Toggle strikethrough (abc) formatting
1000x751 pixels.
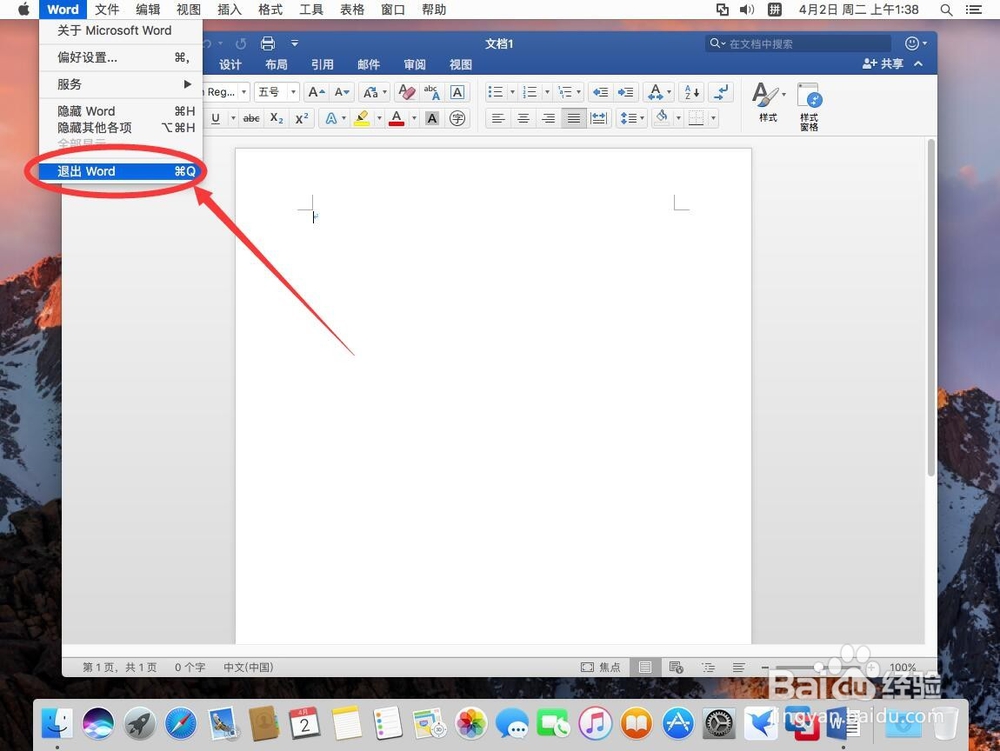pos(251,119)
